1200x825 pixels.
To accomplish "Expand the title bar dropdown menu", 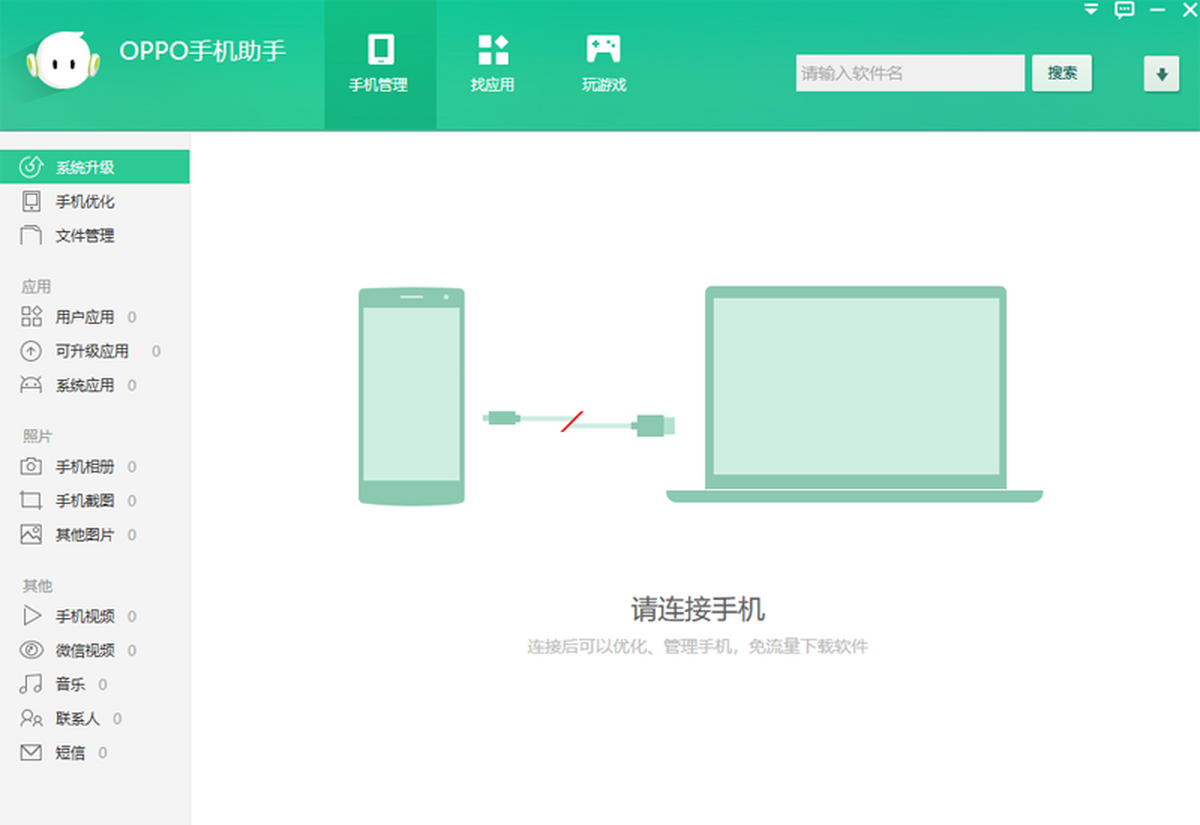I will pyautogui.click(x=1091, y=10).
